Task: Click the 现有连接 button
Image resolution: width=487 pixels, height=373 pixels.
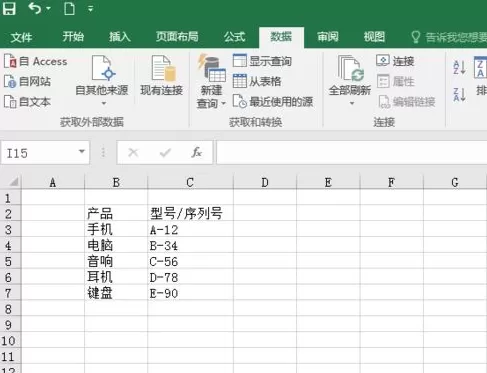Action: (x=162, y=75)
